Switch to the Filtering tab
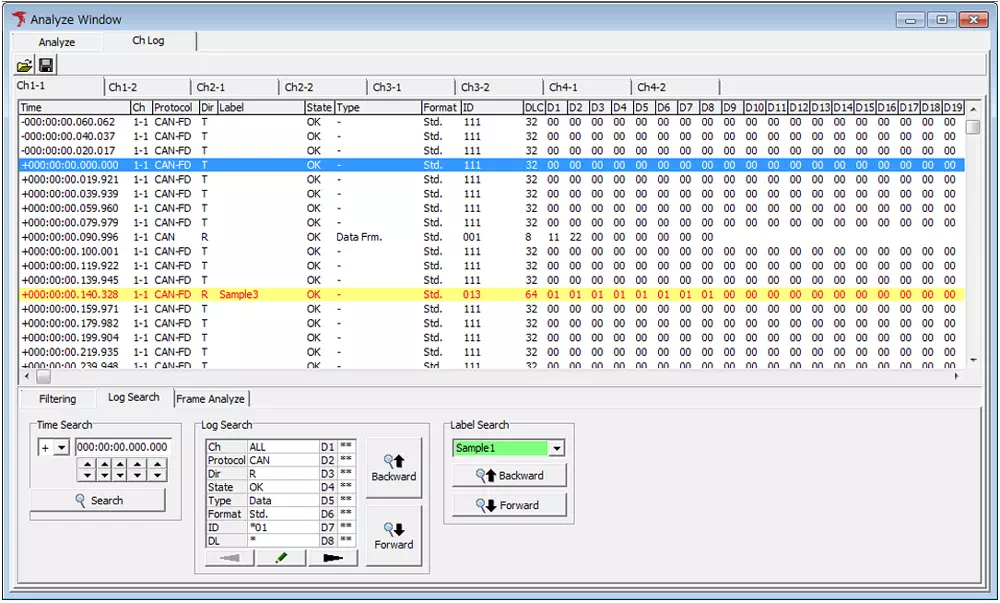1000x603 pixels. point(57,399)
